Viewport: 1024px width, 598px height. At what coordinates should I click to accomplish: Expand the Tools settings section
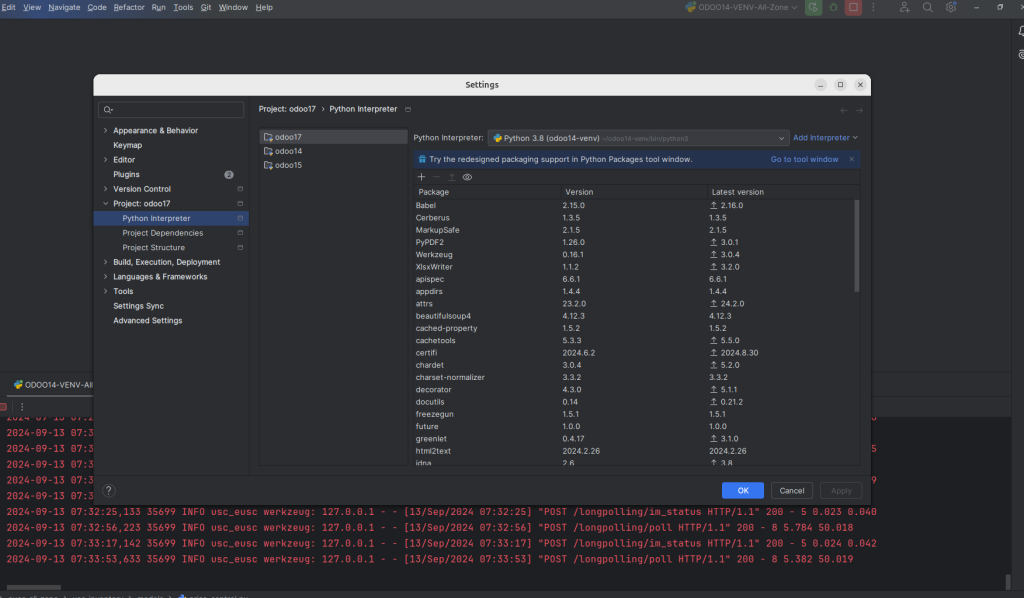point(106,292)
